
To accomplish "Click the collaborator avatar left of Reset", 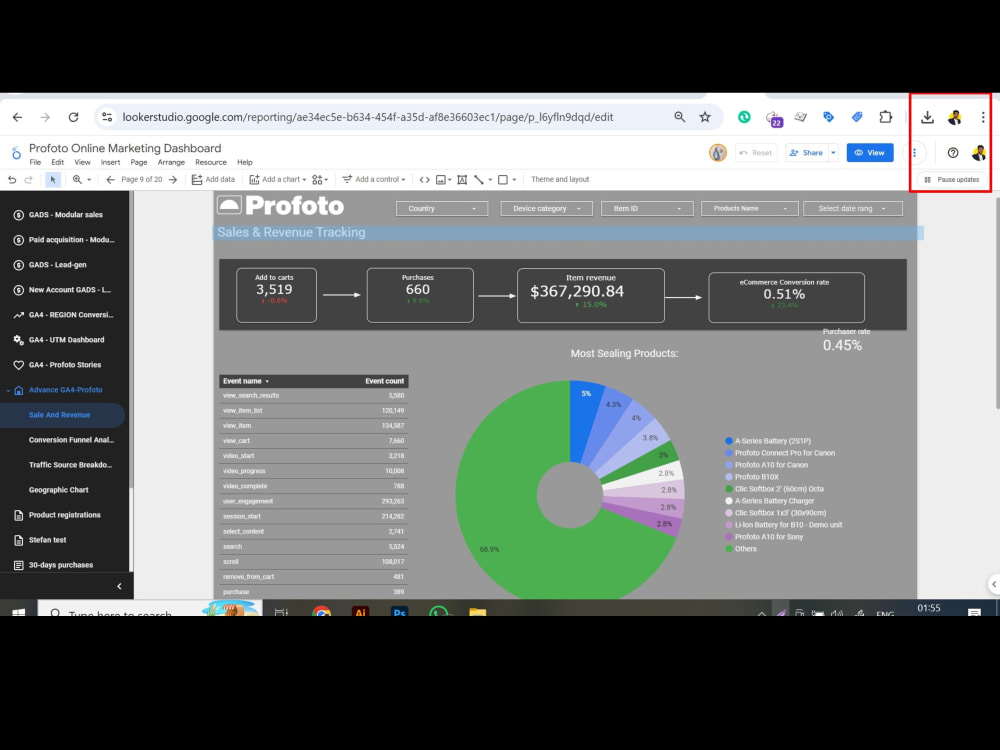I will 717,153.
